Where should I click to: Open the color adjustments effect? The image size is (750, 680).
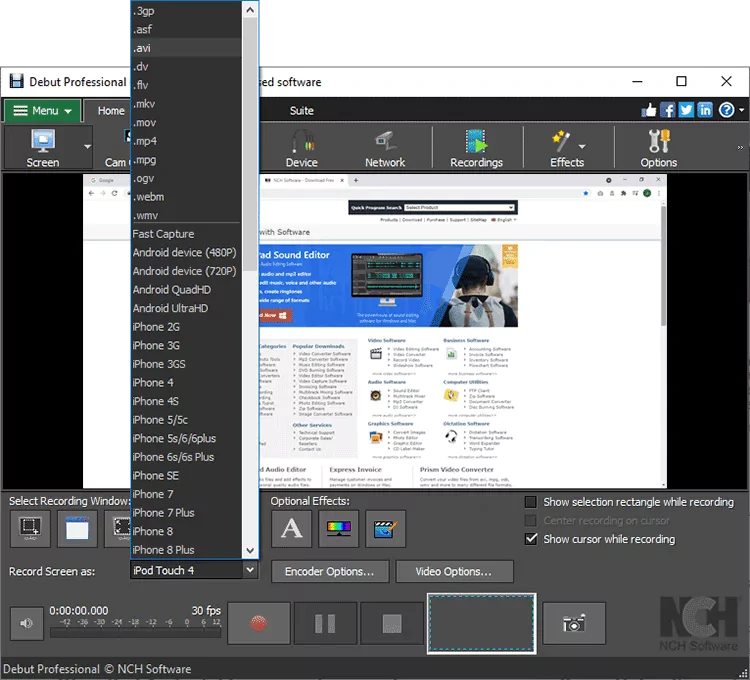pyautogui.click(x=338, y=529)
